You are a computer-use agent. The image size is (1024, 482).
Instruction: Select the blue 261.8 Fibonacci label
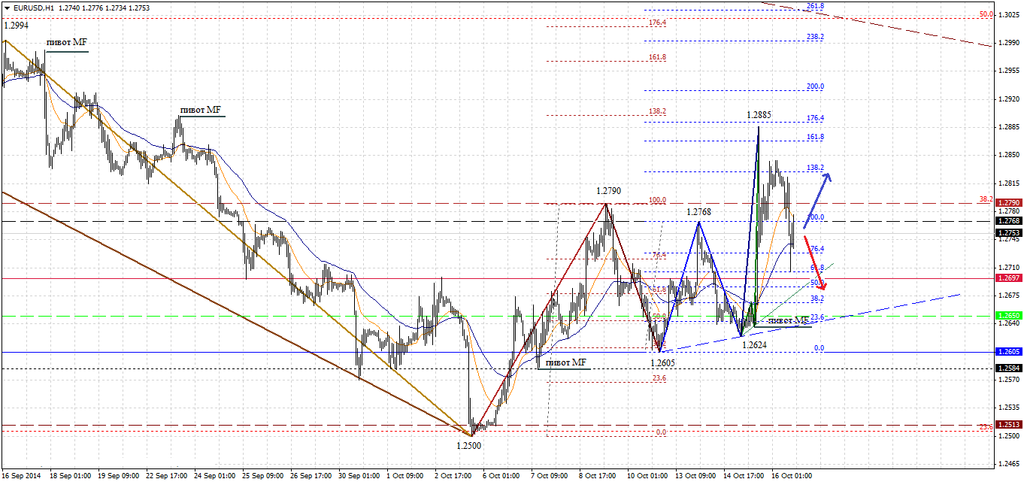[x=815, y=6]
